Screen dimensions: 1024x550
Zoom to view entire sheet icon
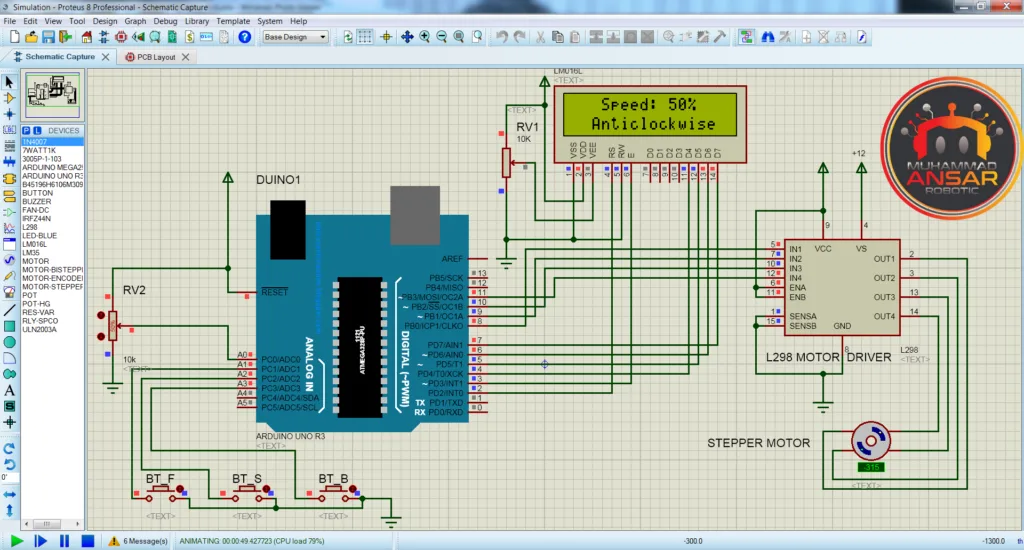(458, 37)
